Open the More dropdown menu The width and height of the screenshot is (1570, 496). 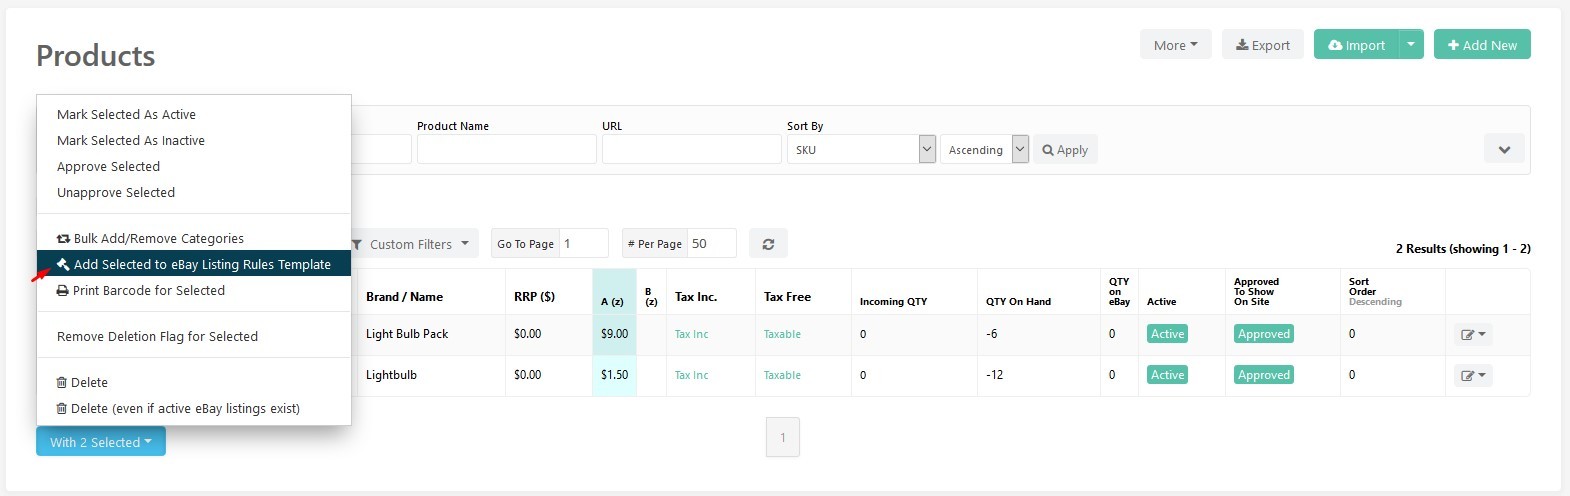click(x=1175, y=45)
